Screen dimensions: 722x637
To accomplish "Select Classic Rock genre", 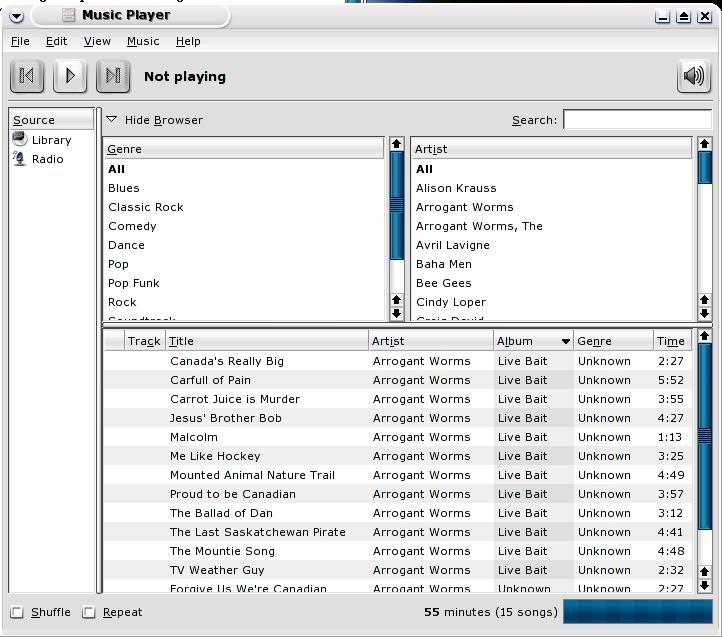I will [146, 207].
